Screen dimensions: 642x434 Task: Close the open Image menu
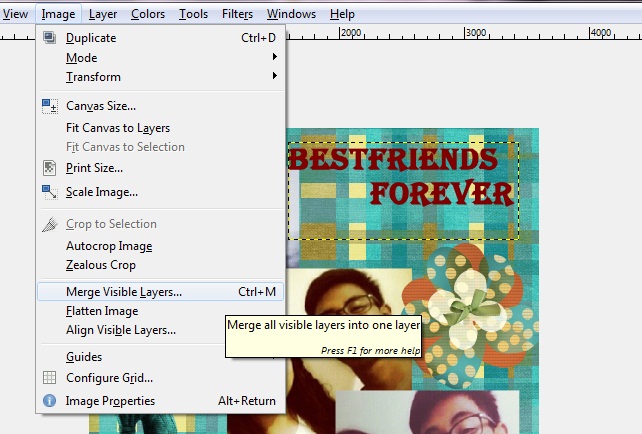point(58,14)
